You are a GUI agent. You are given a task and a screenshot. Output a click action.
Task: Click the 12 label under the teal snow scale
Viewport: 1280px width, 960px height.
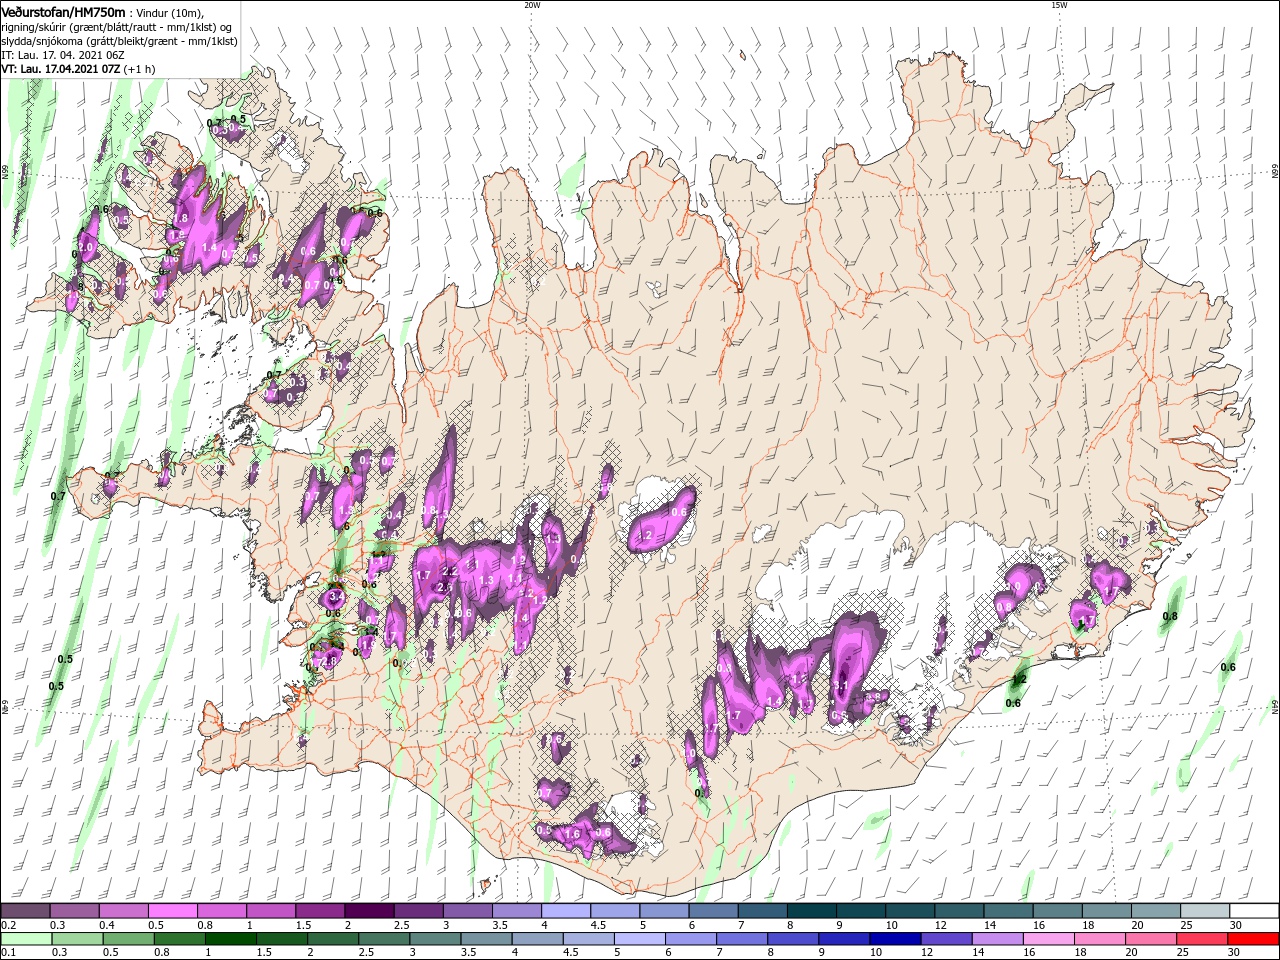point(942,925)
